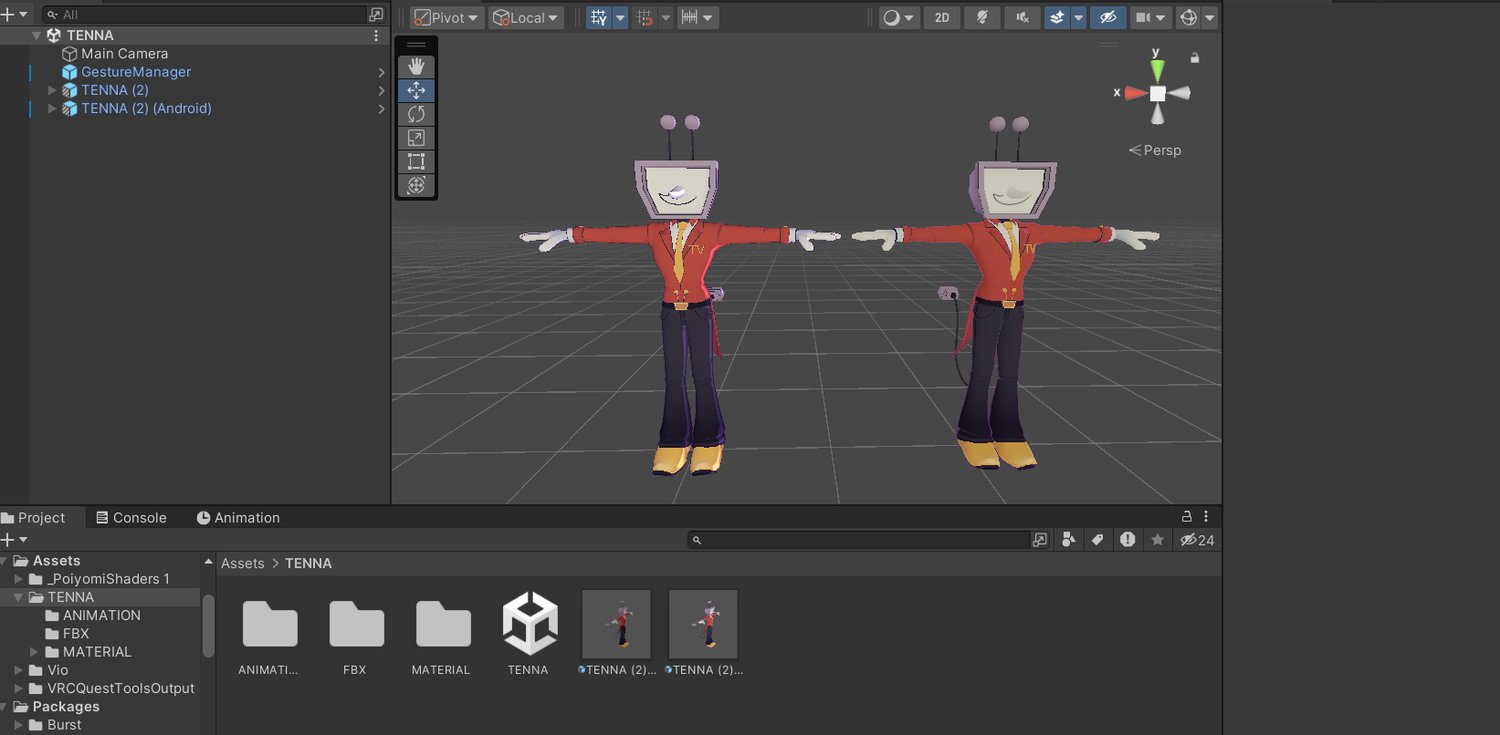Open the Pivot handle position dropdown

447,18
